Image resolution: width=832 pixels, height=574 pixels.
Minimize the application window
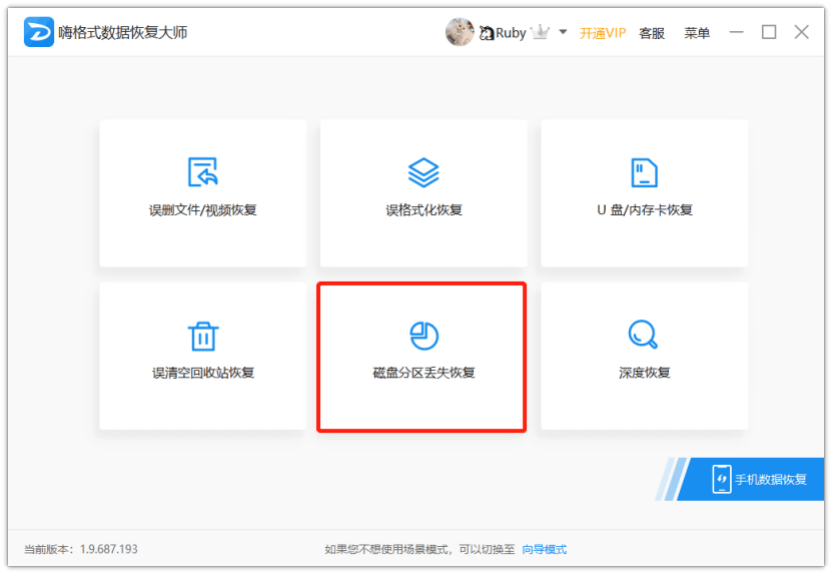736,32
